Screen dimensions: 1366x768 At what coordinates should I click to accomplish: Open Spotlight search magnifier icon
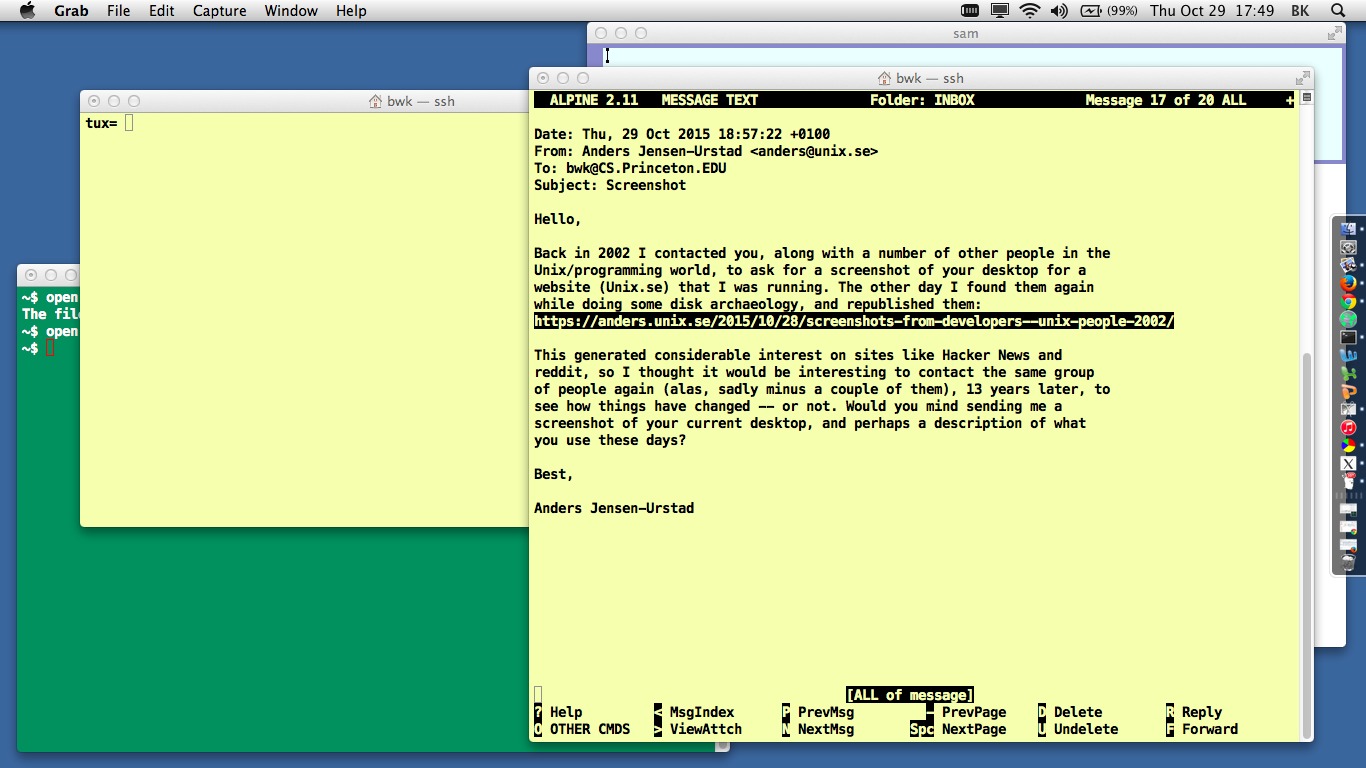click(x=1338, y=11)
